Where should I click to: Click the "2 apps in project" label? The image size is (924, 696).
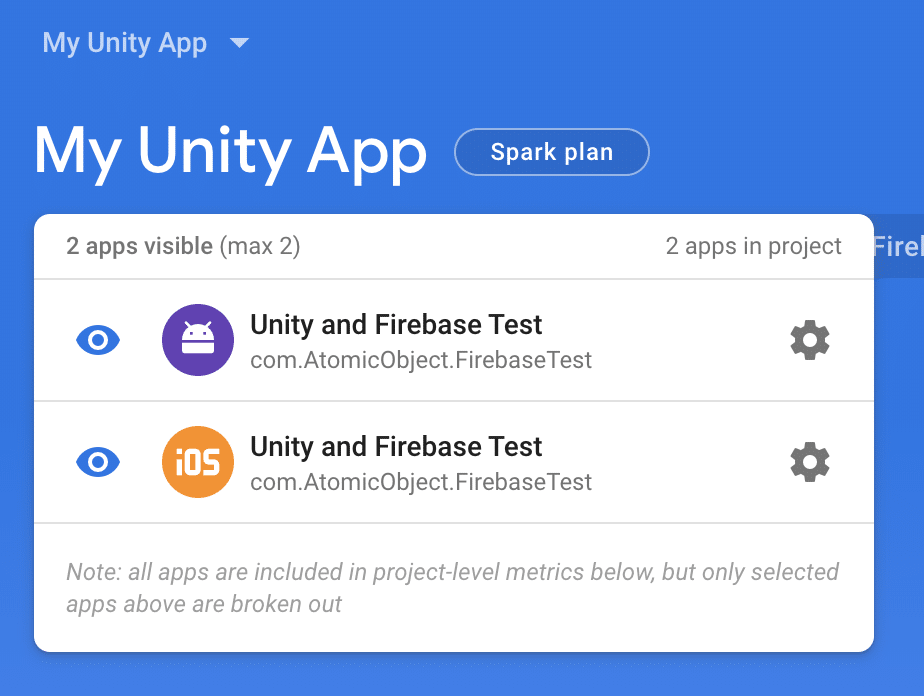click(x=754, y=246)
